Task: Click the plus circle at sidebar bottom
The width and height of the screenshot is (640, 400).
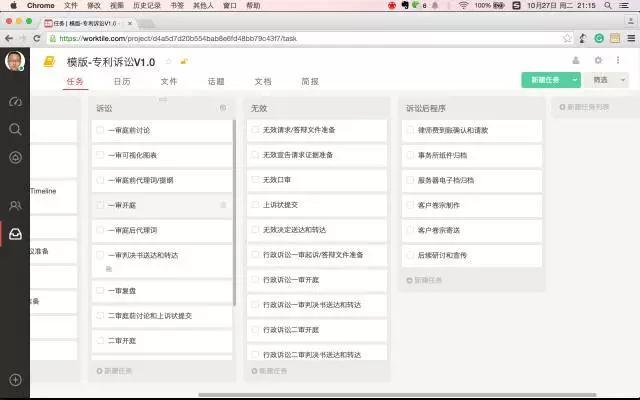Action: [x=16, y=380]
